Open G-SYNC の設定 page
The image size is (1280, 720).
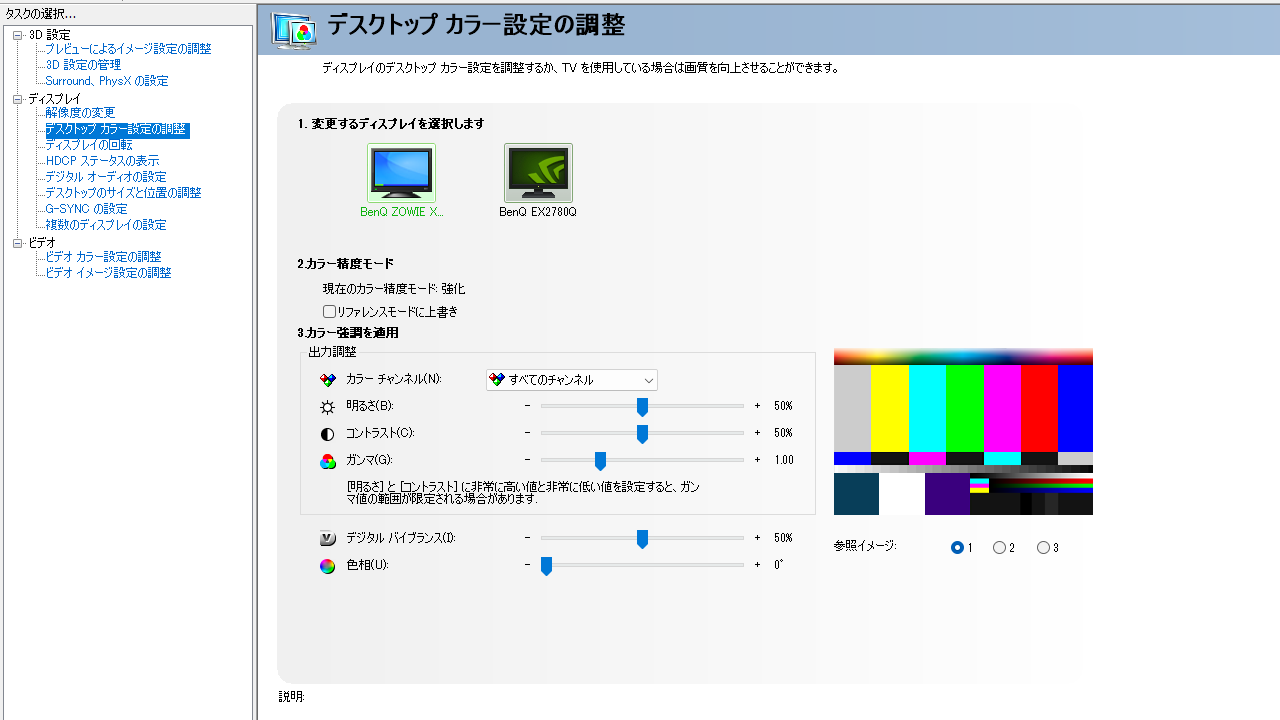pyautogui.click(x=86, y=209)
